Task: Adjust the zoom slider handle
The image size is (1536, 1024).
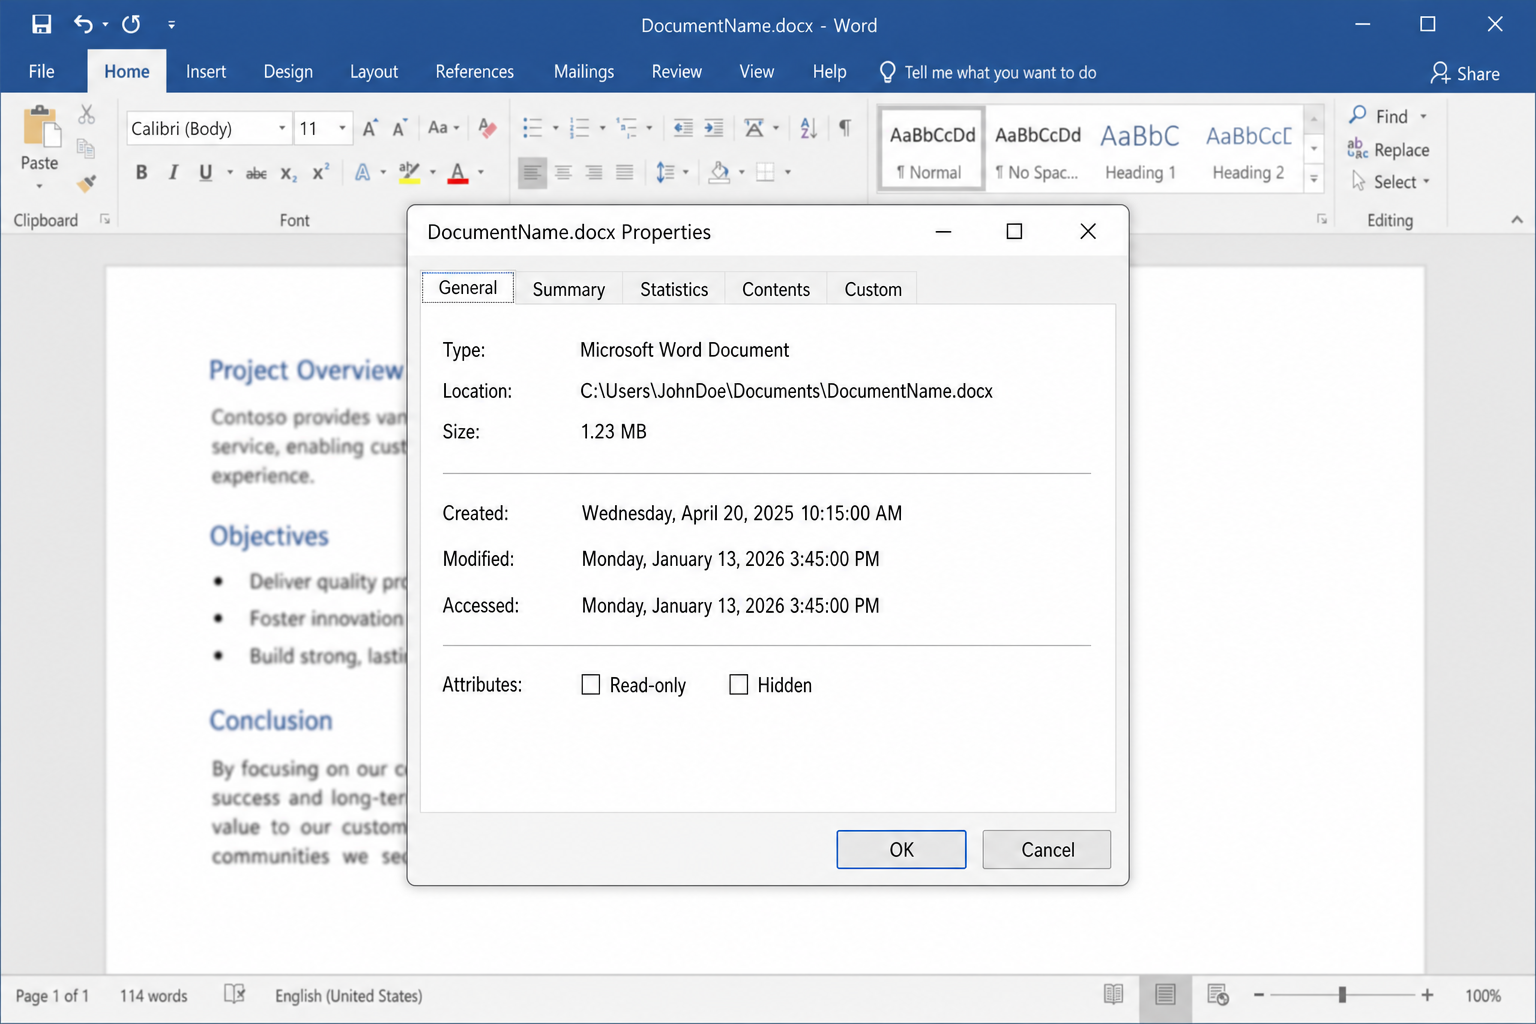Action: coord(1342,995)
